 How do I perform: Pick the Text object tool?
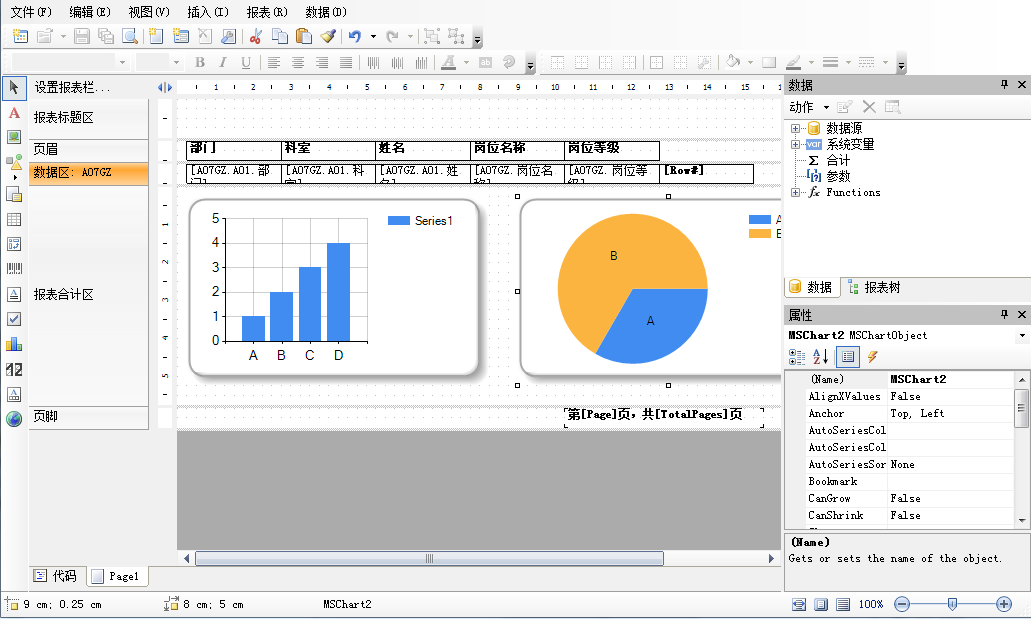14,112
